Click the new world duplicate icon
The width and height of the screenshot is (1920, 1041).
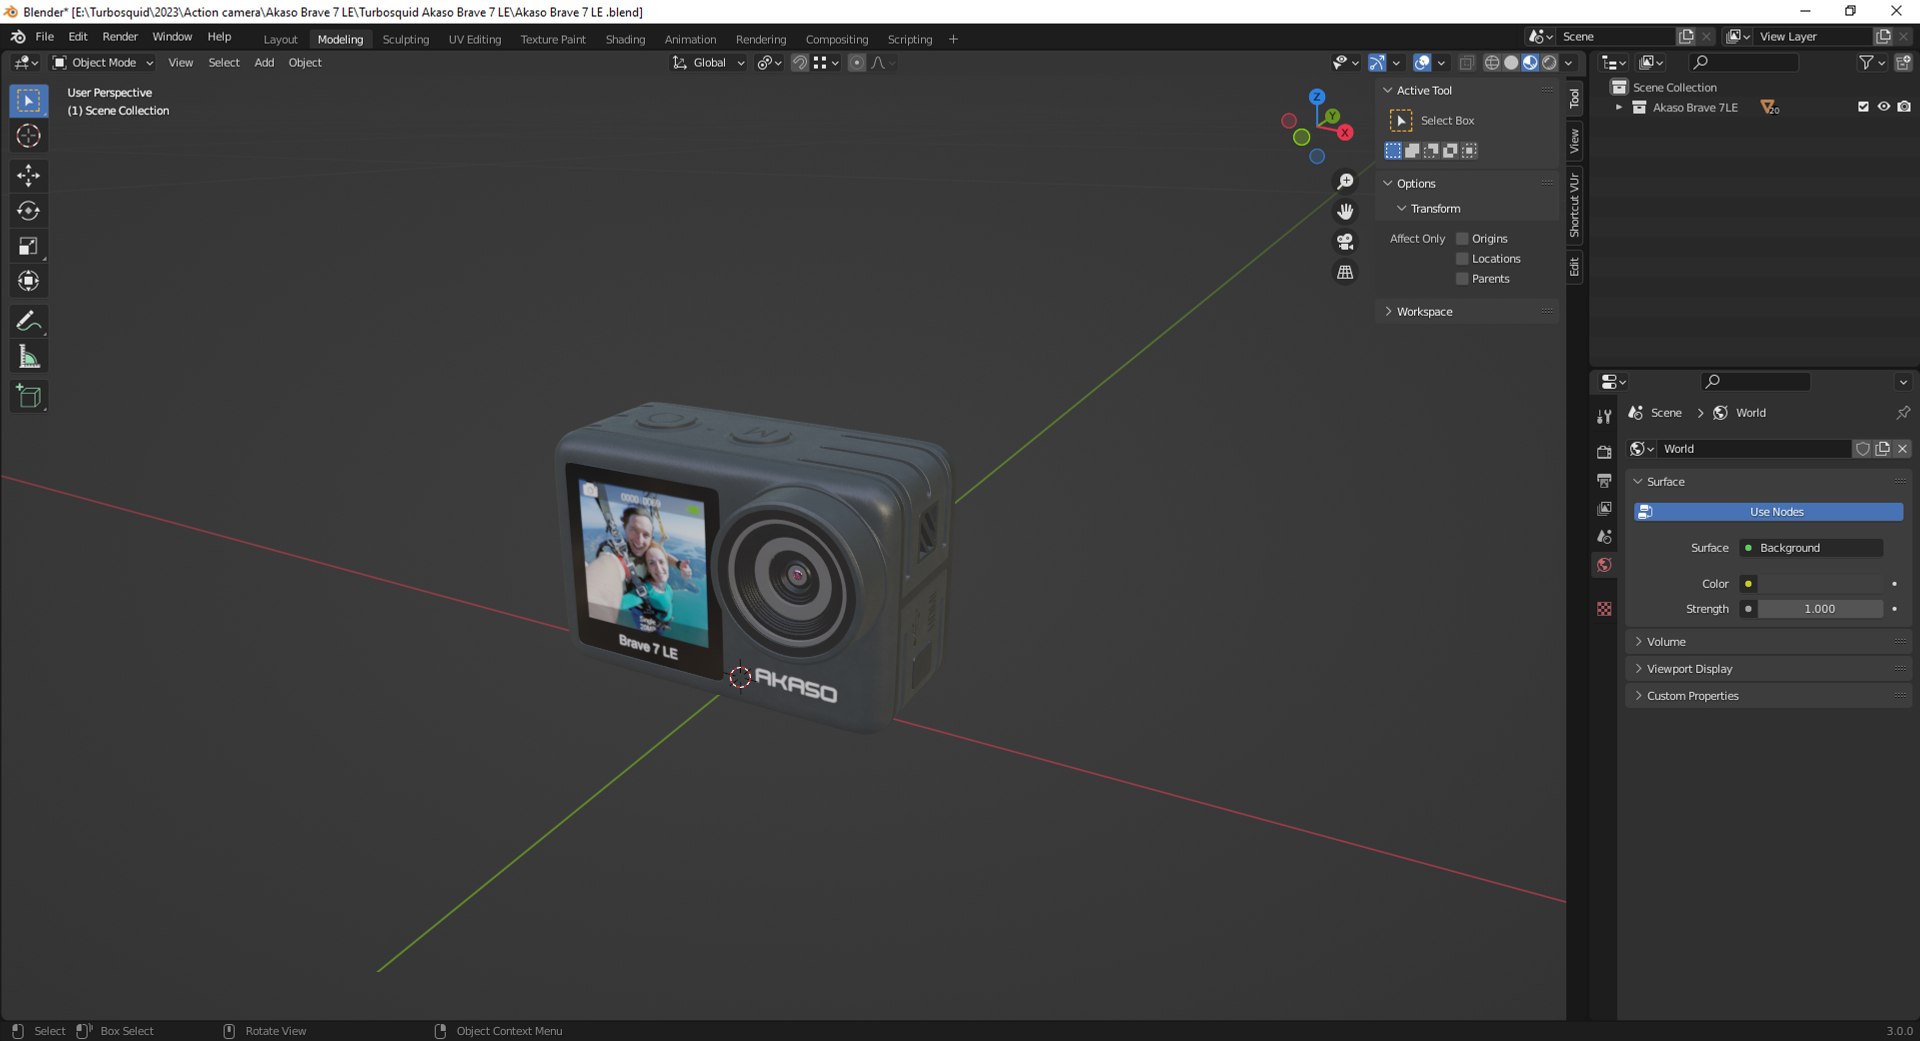click(x=1882, y=449)
